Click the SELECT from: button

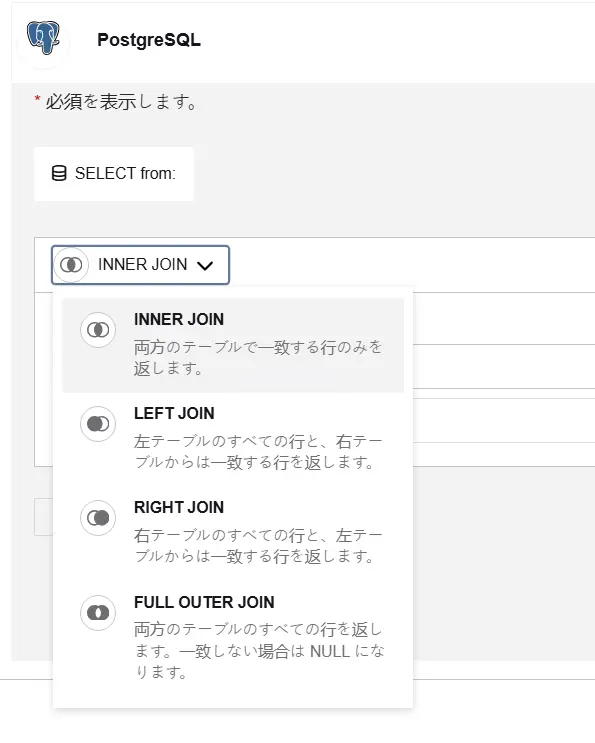(114, 174)
